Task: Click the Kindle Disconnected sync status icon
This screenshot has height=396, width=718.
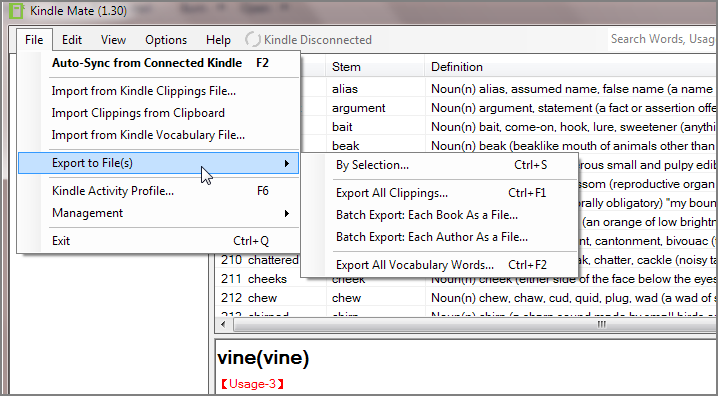Action: click(252, 40)
